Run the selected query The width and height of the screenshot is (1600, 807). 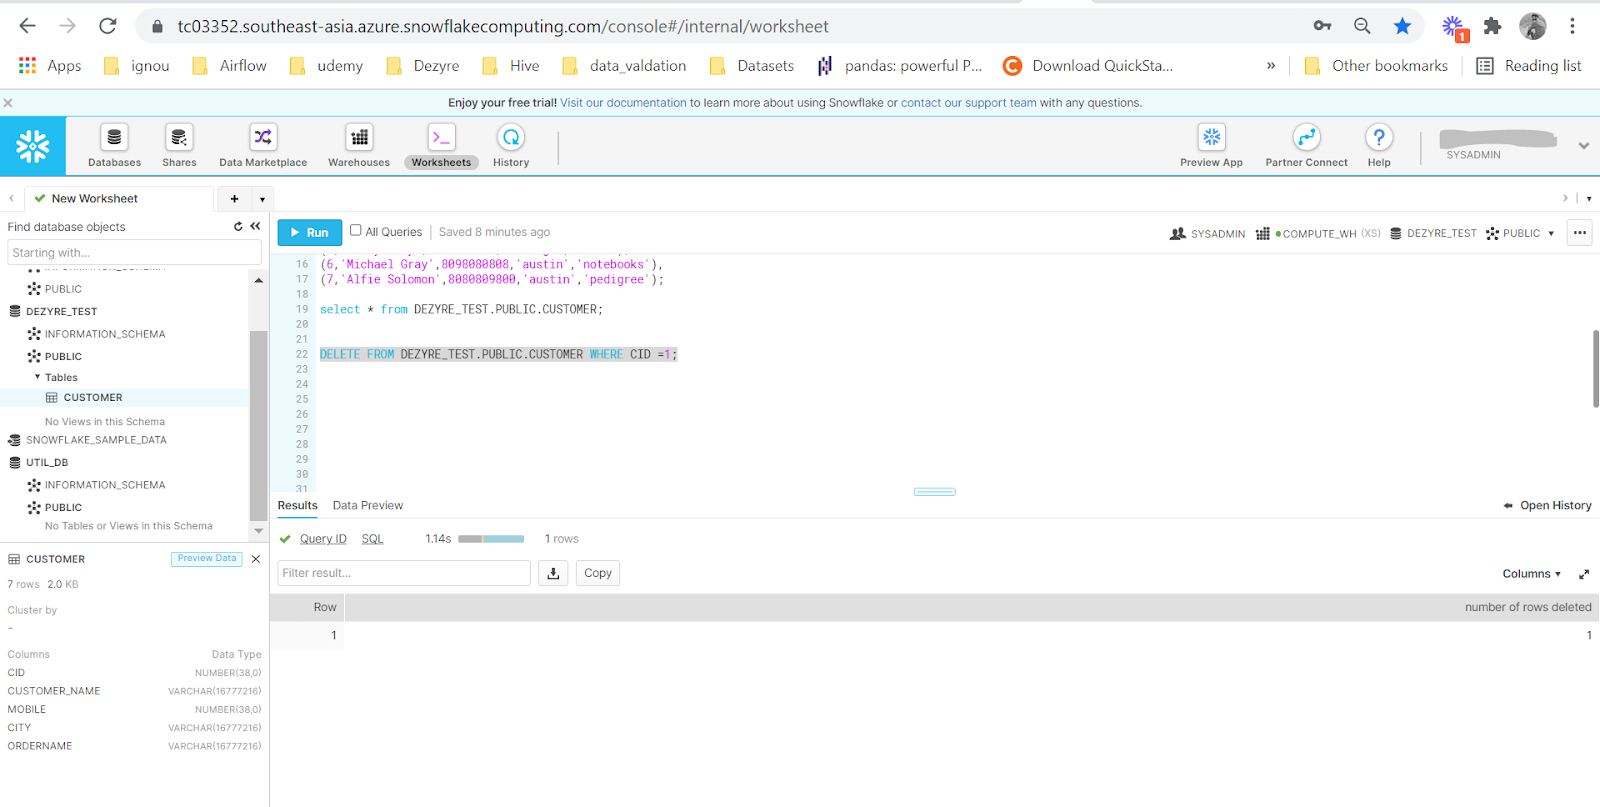point(309,232)
